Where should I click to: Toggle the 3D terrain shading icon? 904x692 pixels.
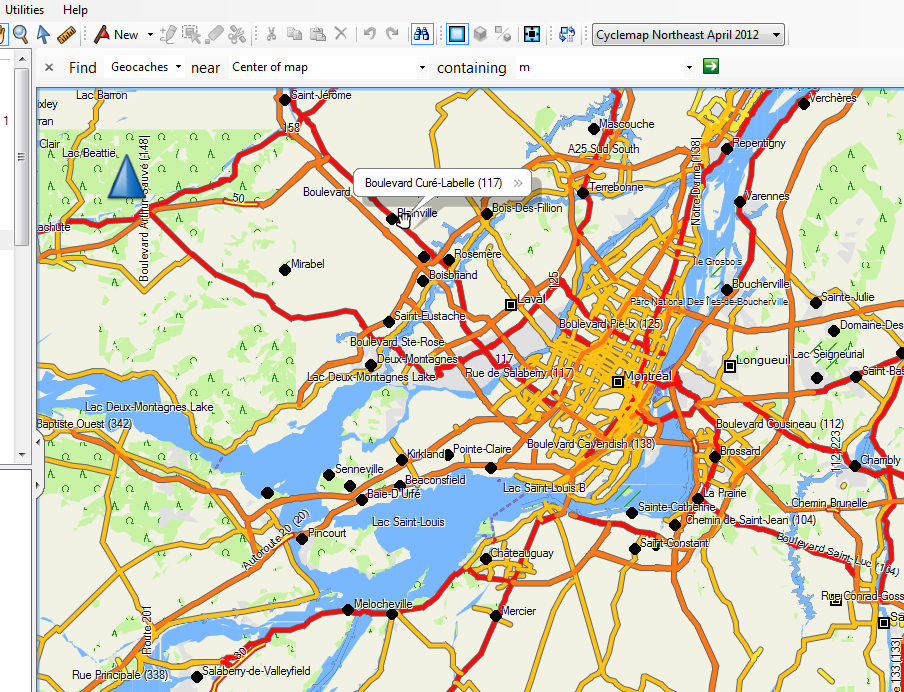click(481, 34)
